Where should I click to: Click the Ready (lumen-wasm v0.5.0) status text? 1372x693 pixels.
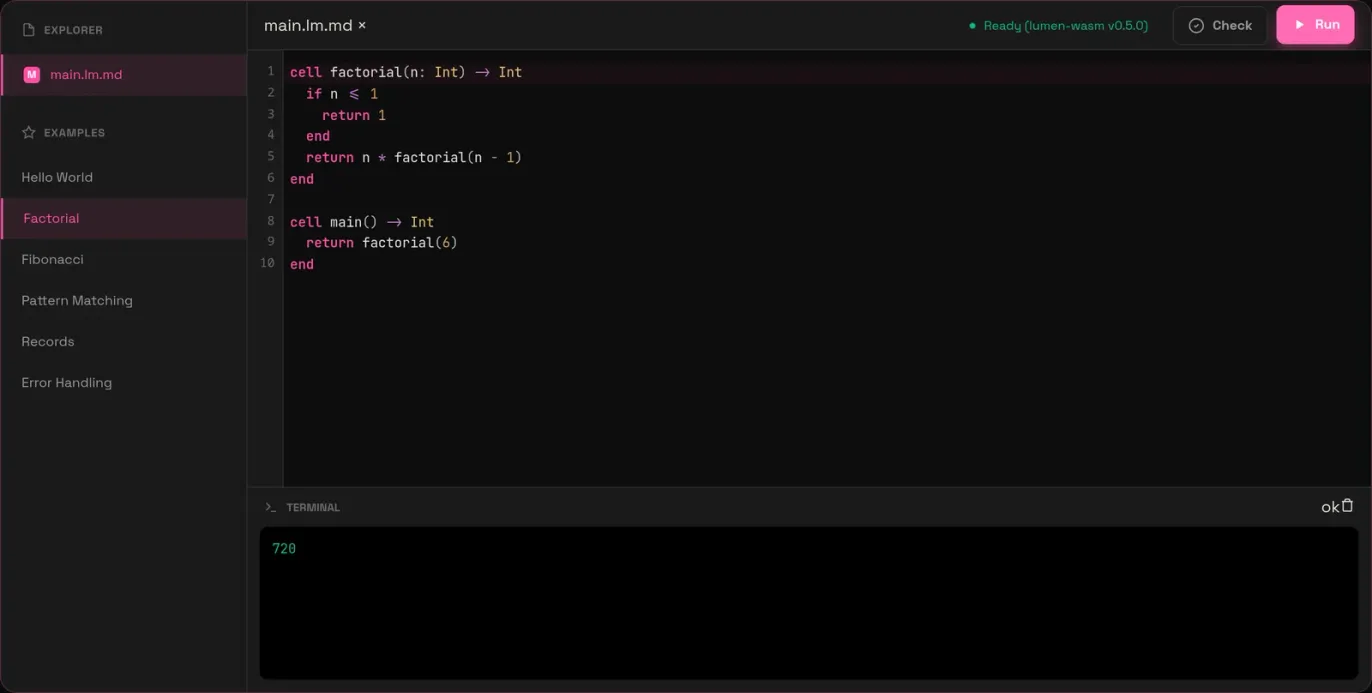click(1065, 26)
